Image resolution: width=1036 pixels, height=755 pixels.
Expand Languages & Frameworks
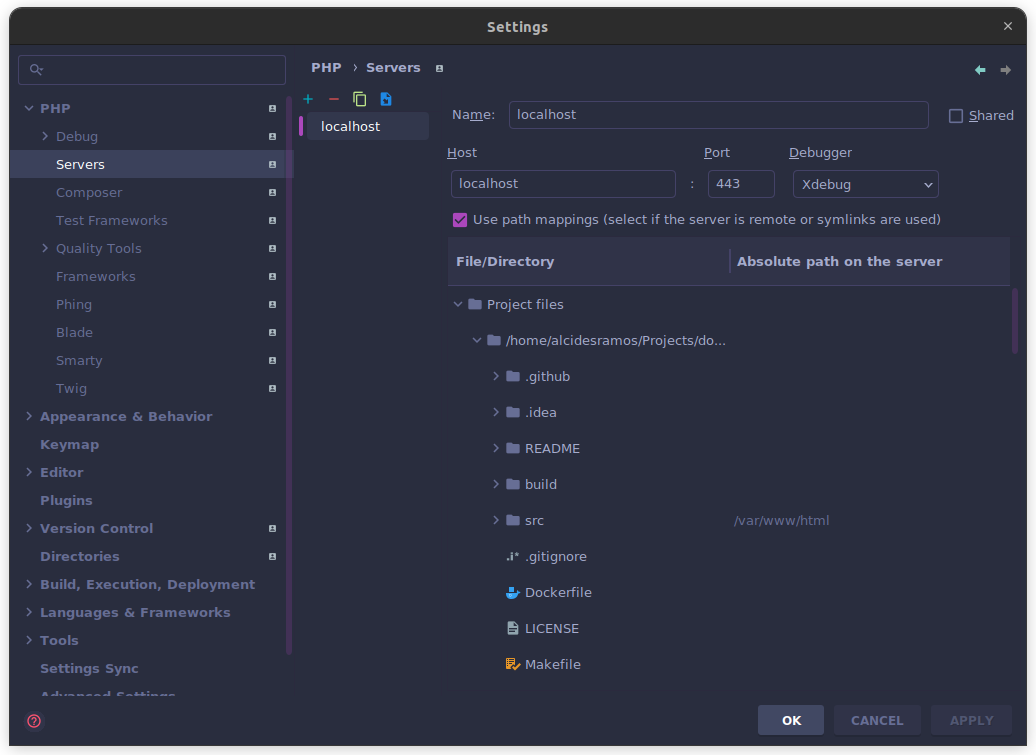click(29, 612)
